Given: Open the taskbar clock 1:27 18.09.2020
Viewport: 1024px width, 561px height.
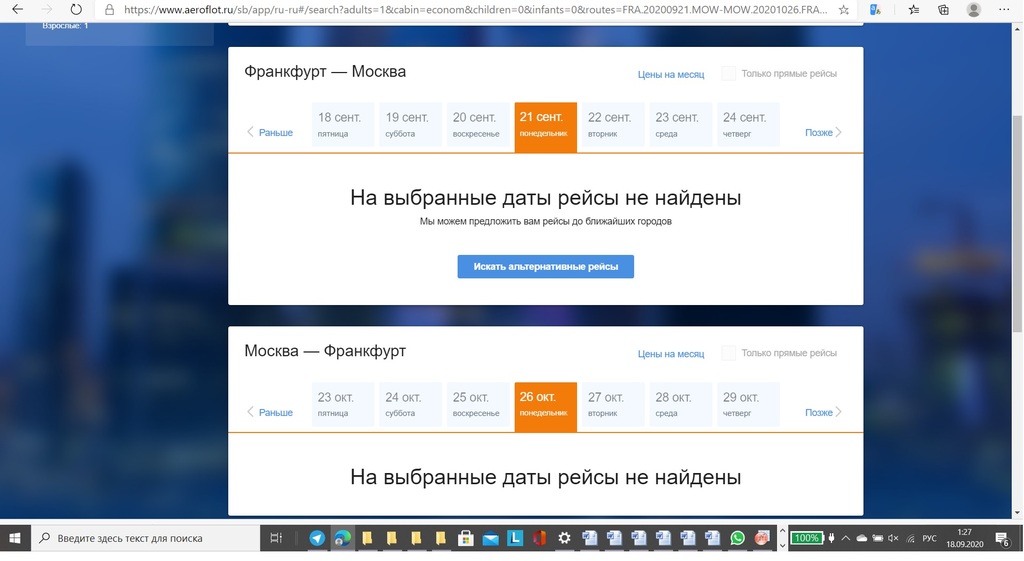Looking at the screenshot, I should (x=965, y=538).
